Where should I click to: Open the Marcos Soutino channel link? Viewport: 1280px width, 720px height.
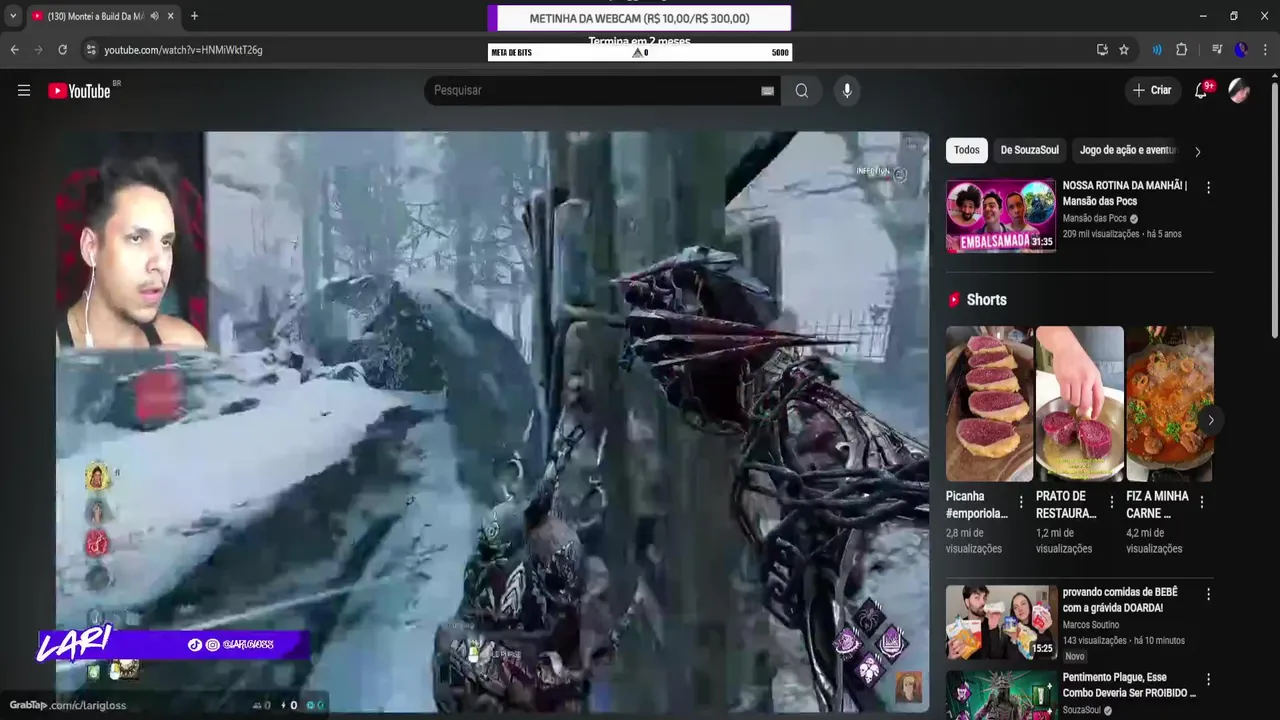pos(1091,625)
